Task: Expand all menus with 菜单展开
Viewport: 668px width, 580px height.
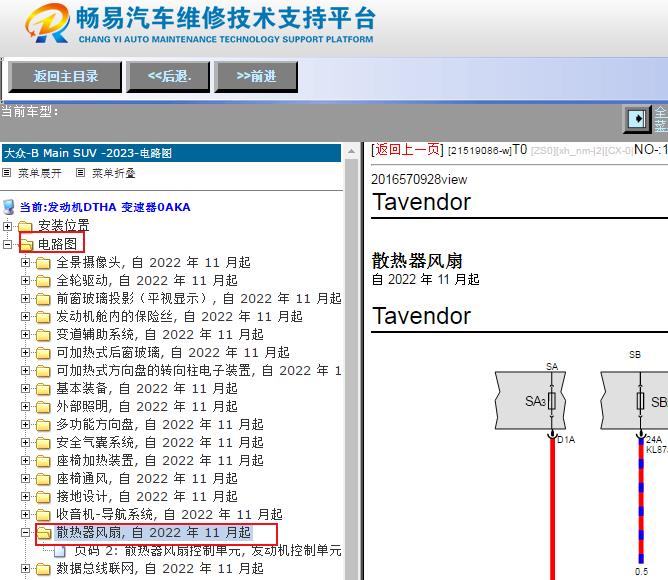Action: pos(40,173)
